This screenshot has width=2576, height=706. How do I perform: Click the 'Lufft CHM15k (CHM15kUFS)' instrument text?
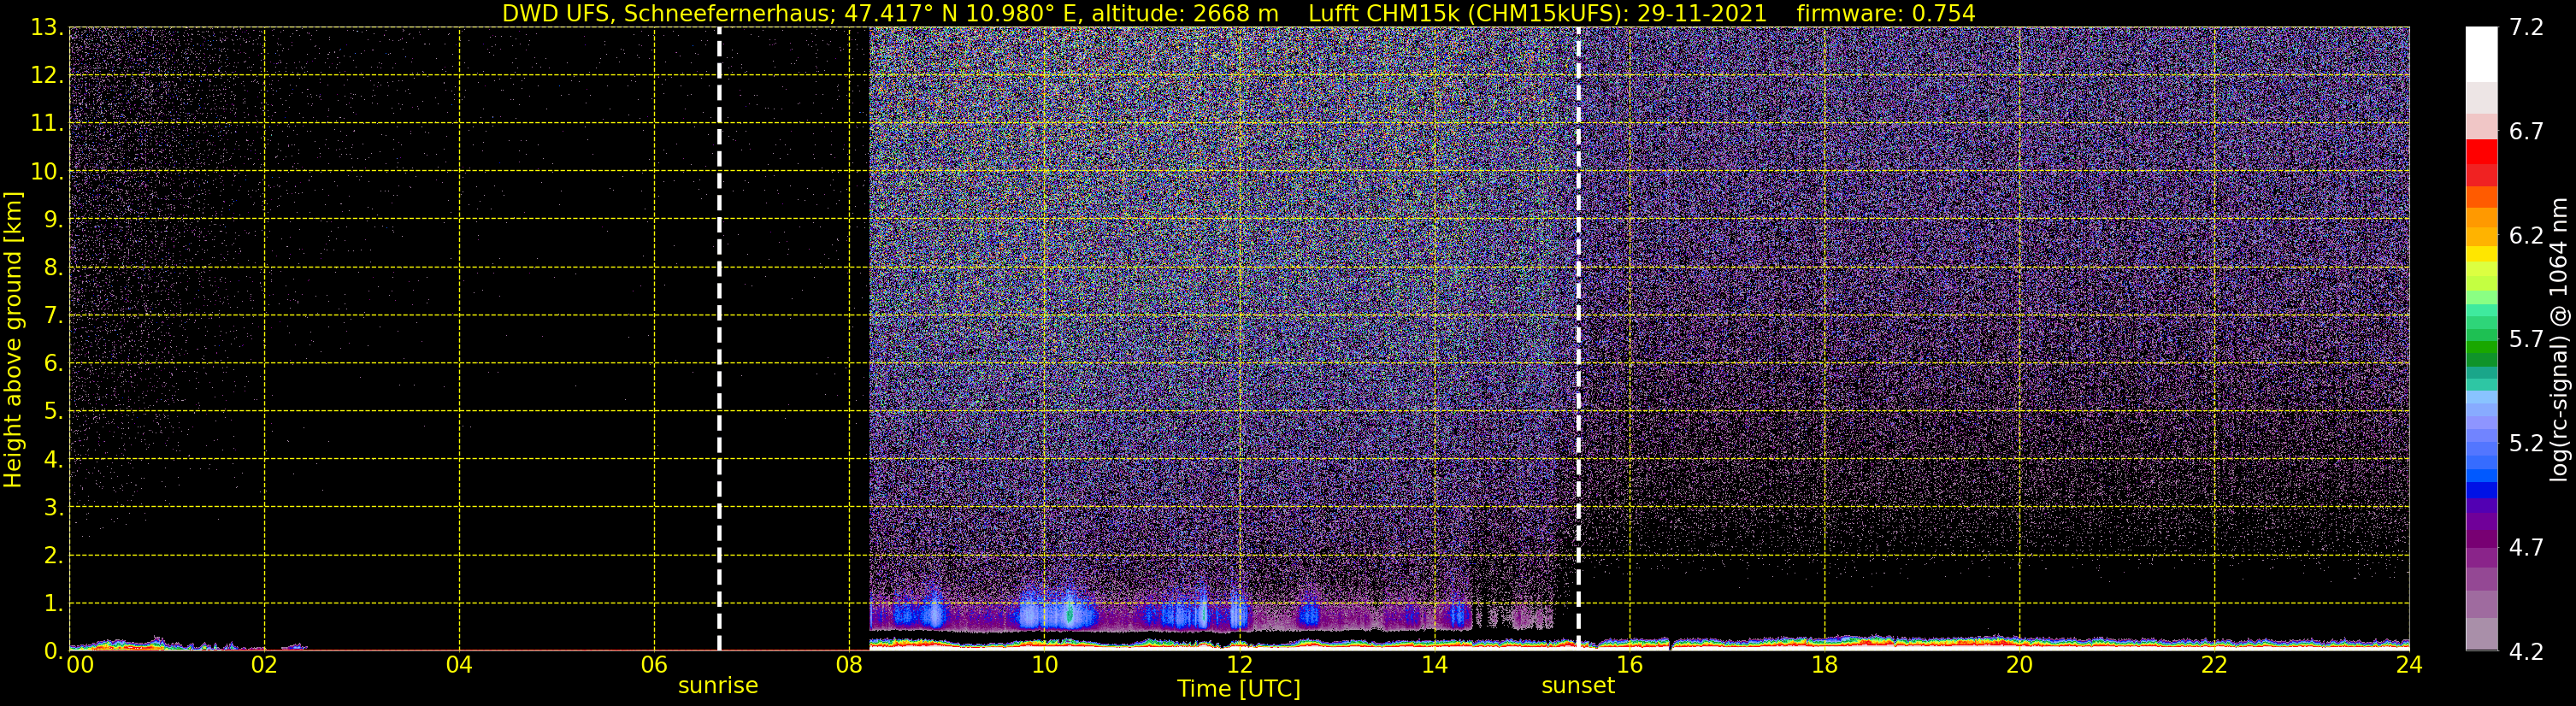point(1467,13)
